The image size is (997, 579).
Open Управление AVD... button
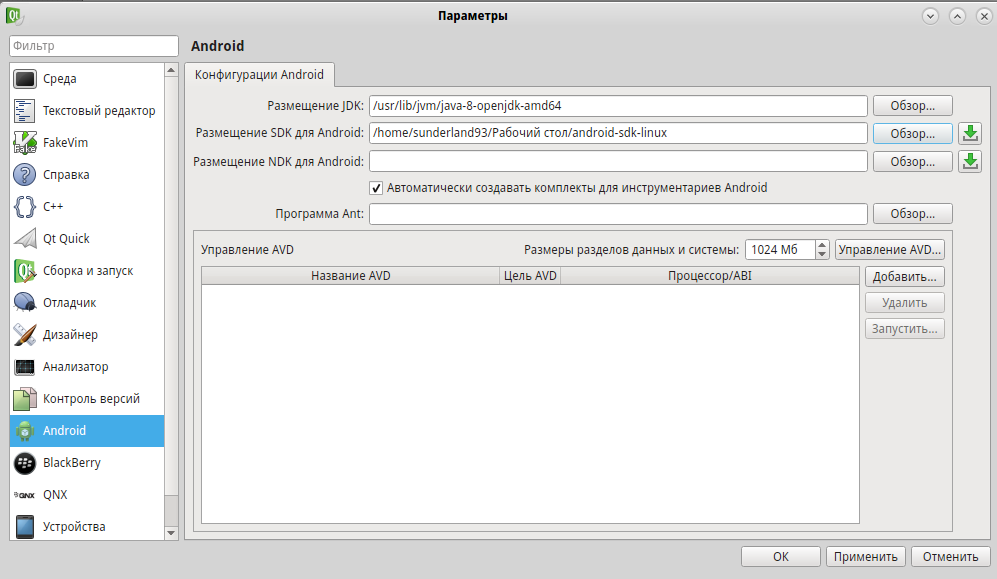890,250
